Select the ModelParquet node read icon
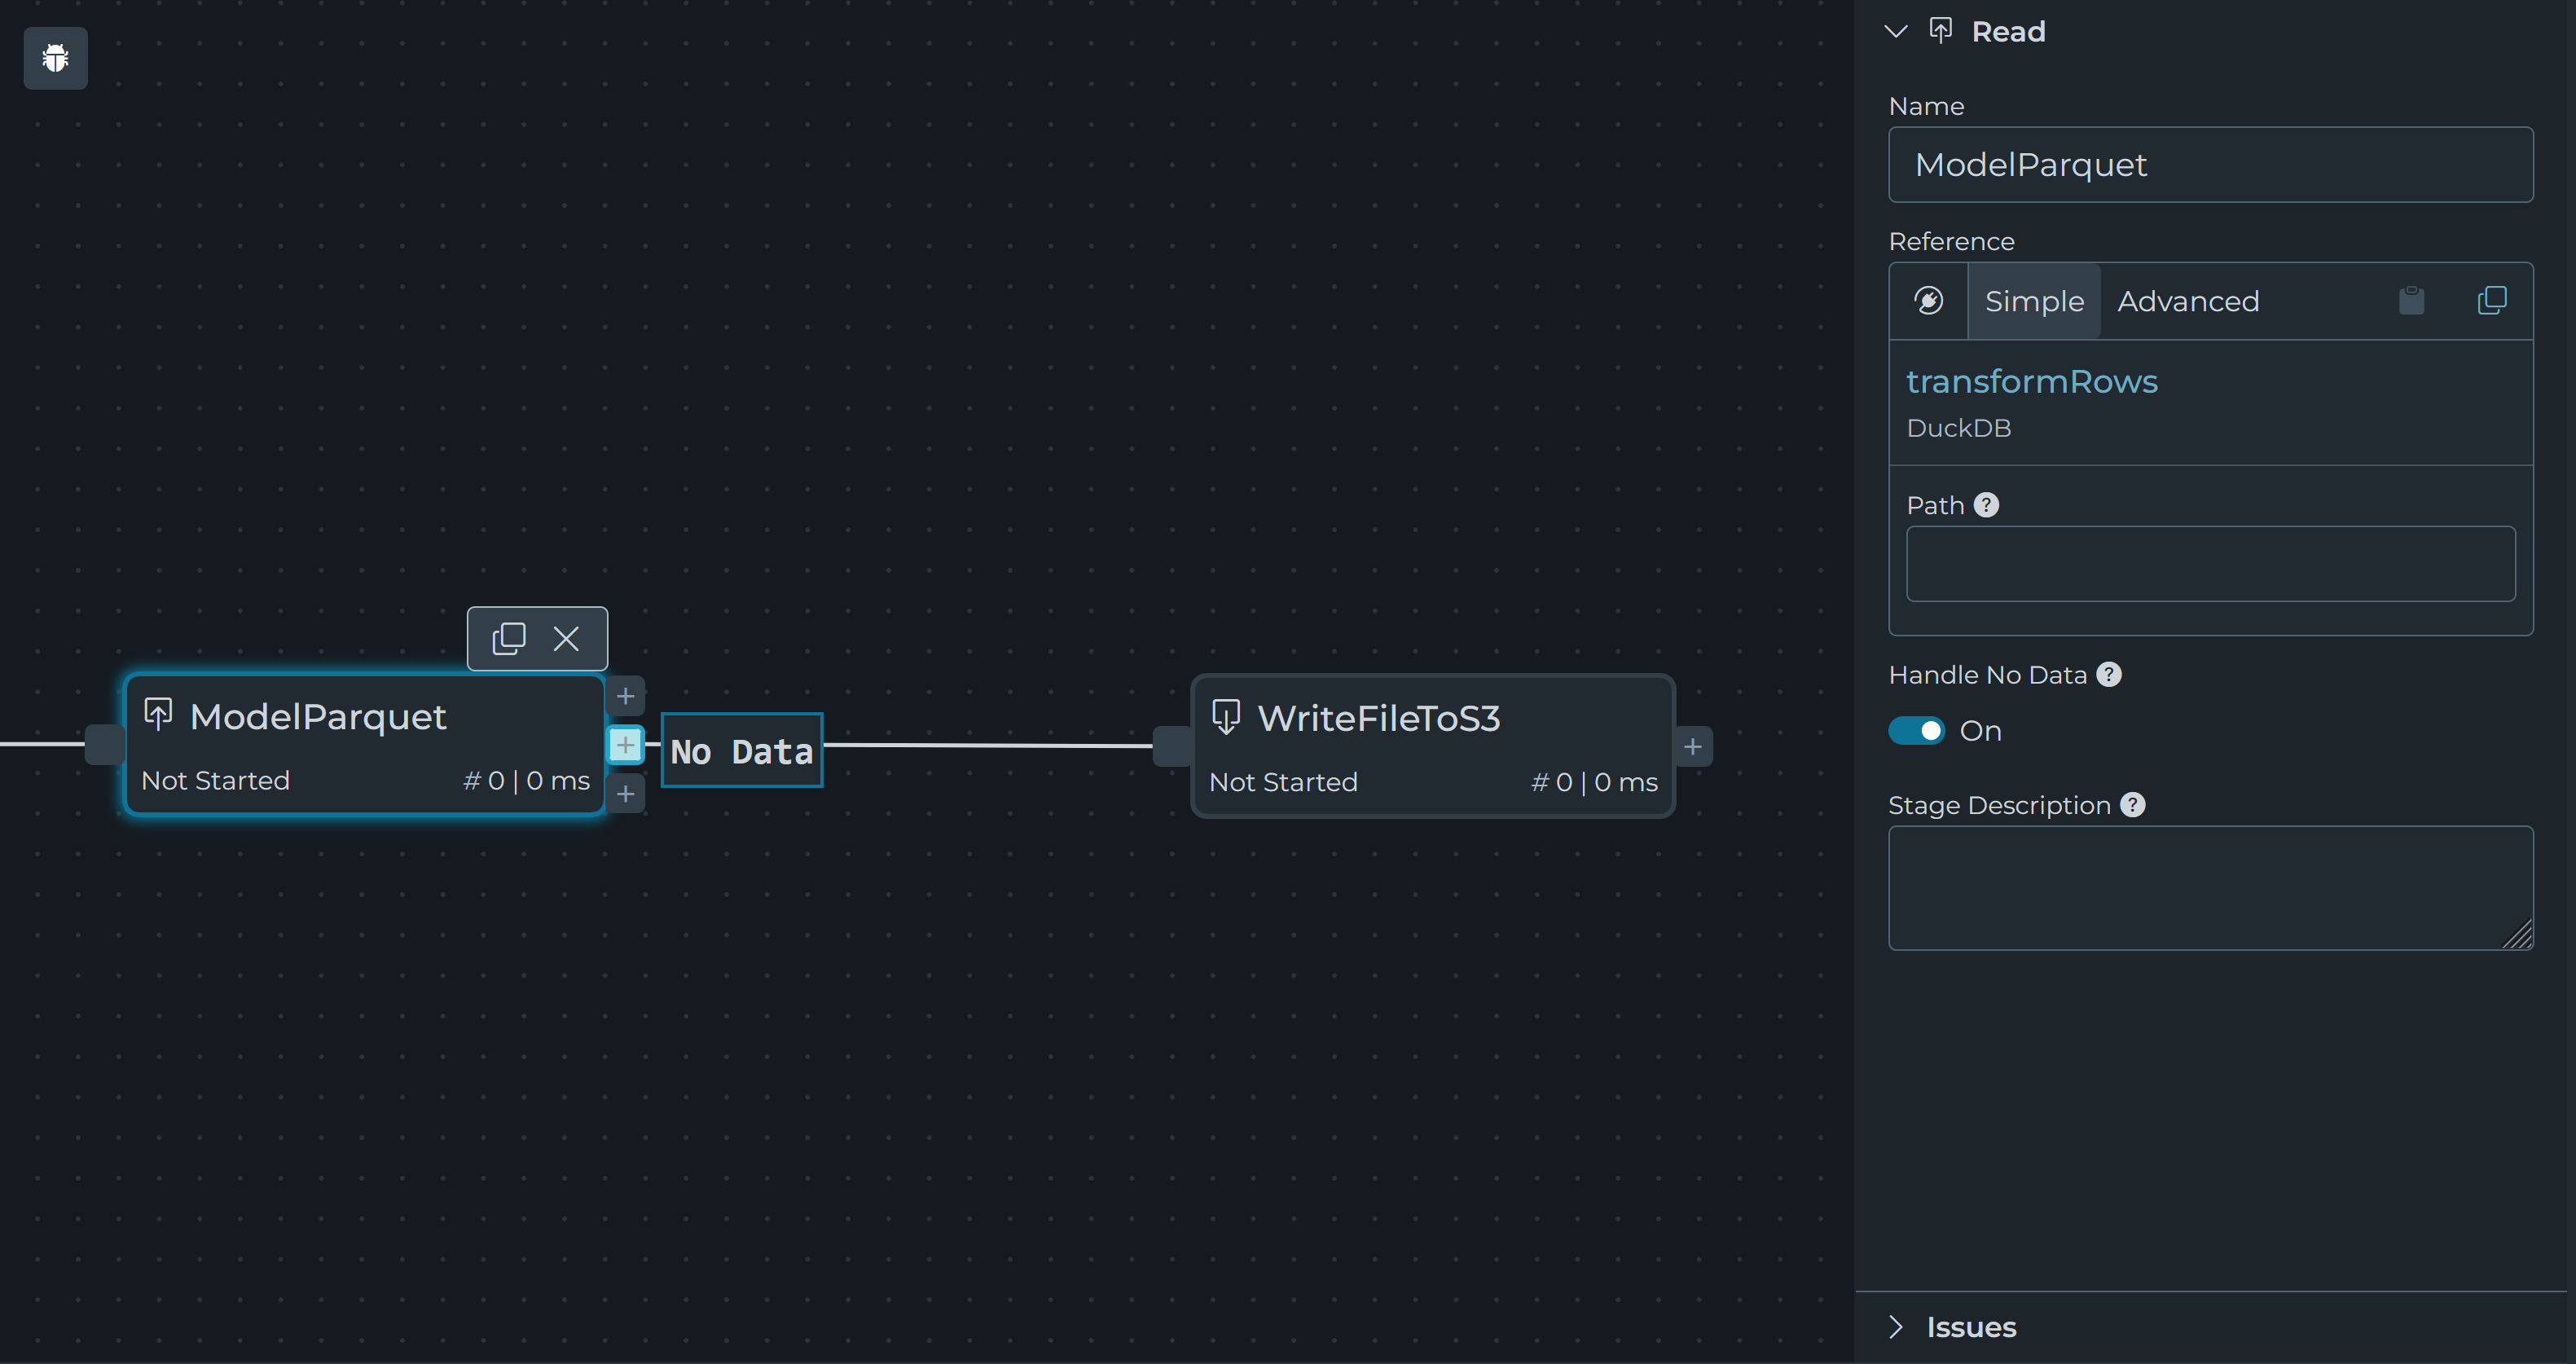The image size is (2576, 1364). pyautogui.click(x=158, y=715)
